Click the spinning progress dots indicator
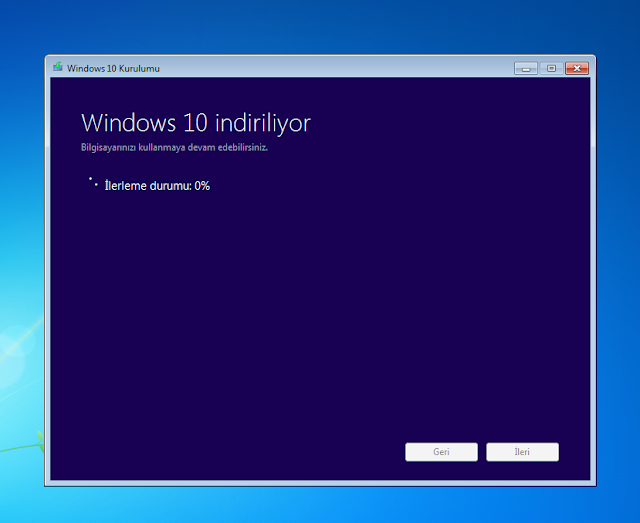 coord(93,182)
